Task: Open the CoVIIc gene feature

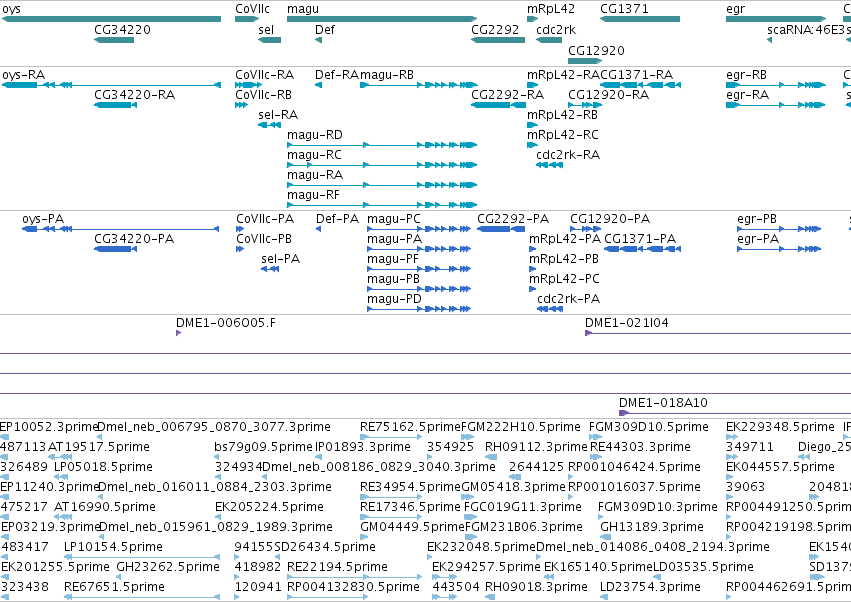Action: point(247,19)
